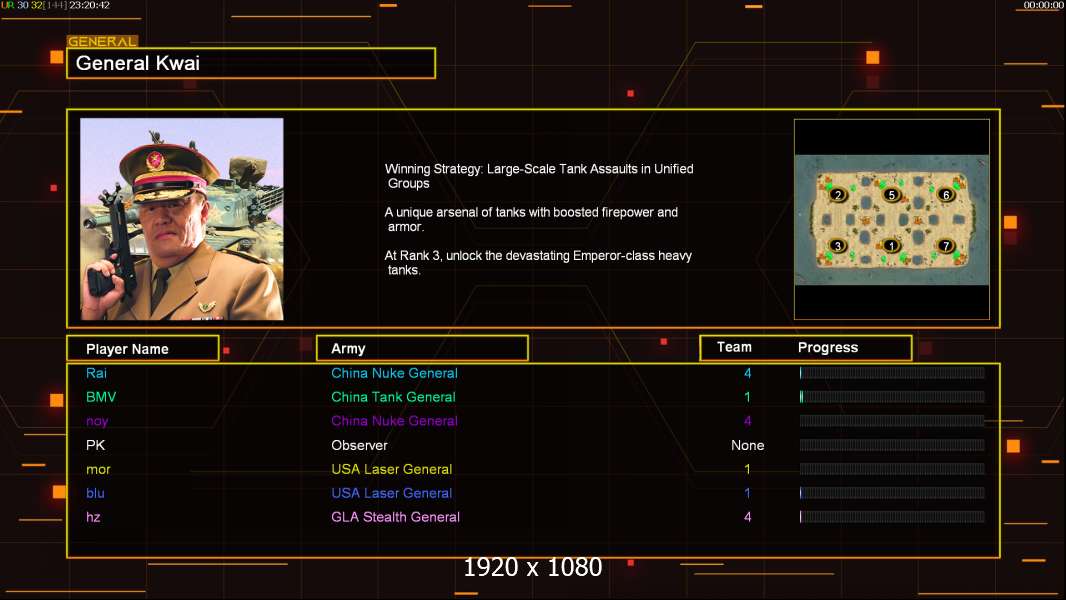1066x600 pixels.
Task: Click the Army column header
Action: coord(422,349)
